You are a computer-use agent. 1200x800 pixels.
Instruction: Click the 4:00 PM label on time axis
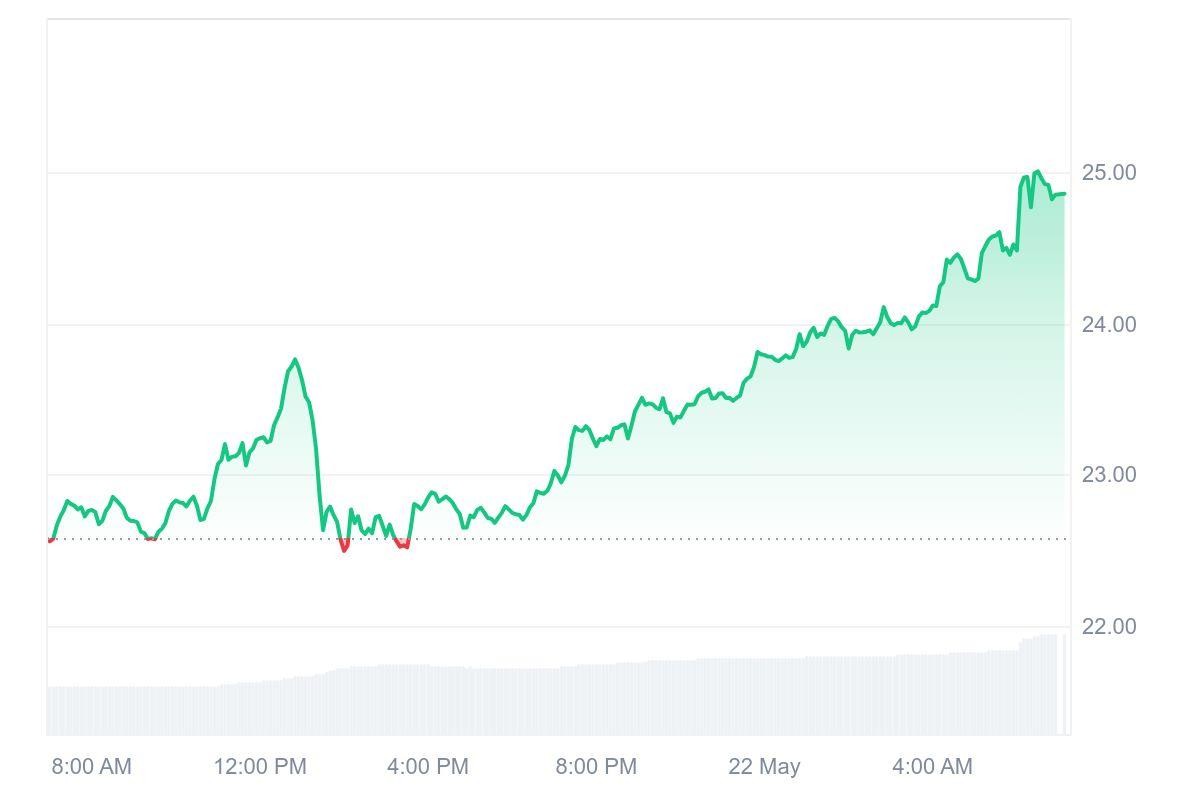coord(428,767)
